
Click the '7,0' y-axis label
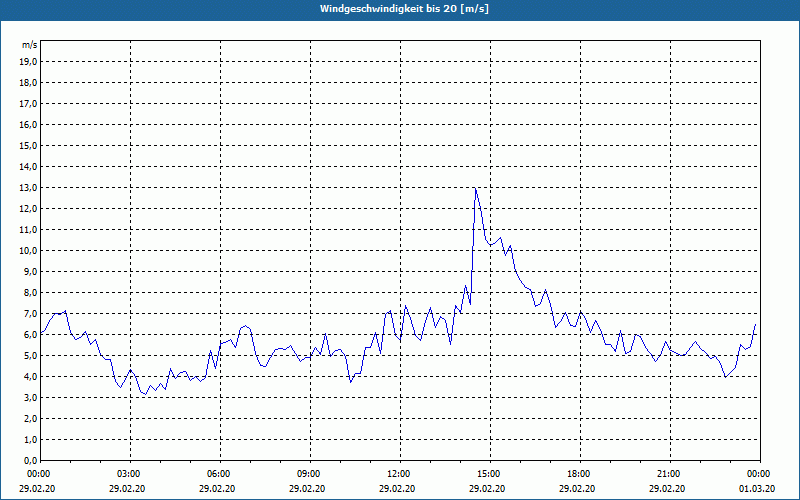(31, 313)
